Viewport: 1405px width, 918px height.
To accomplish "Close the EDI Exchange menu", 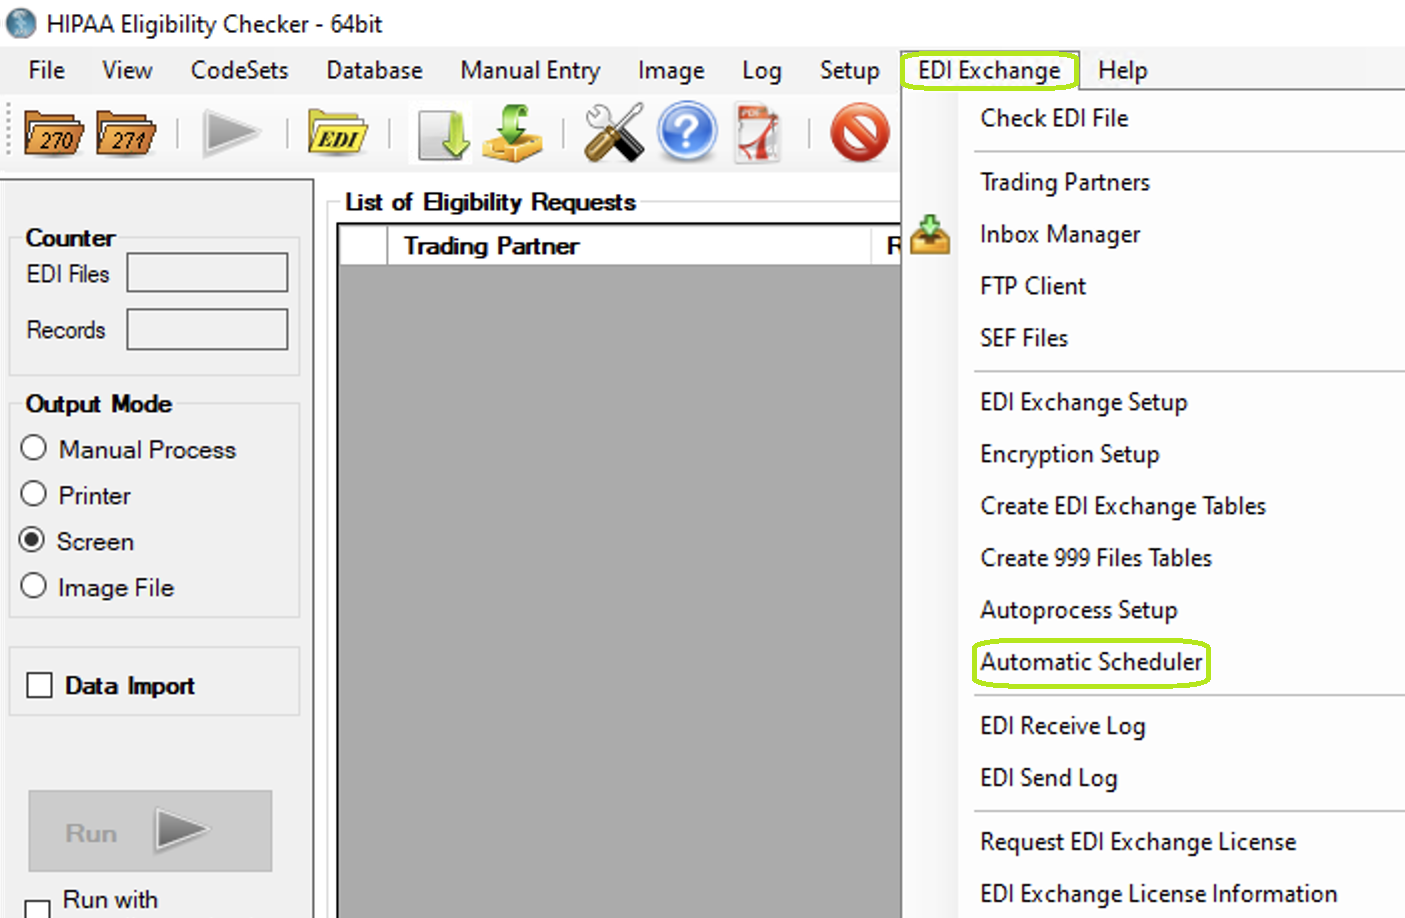I will [x=989, y=70].
